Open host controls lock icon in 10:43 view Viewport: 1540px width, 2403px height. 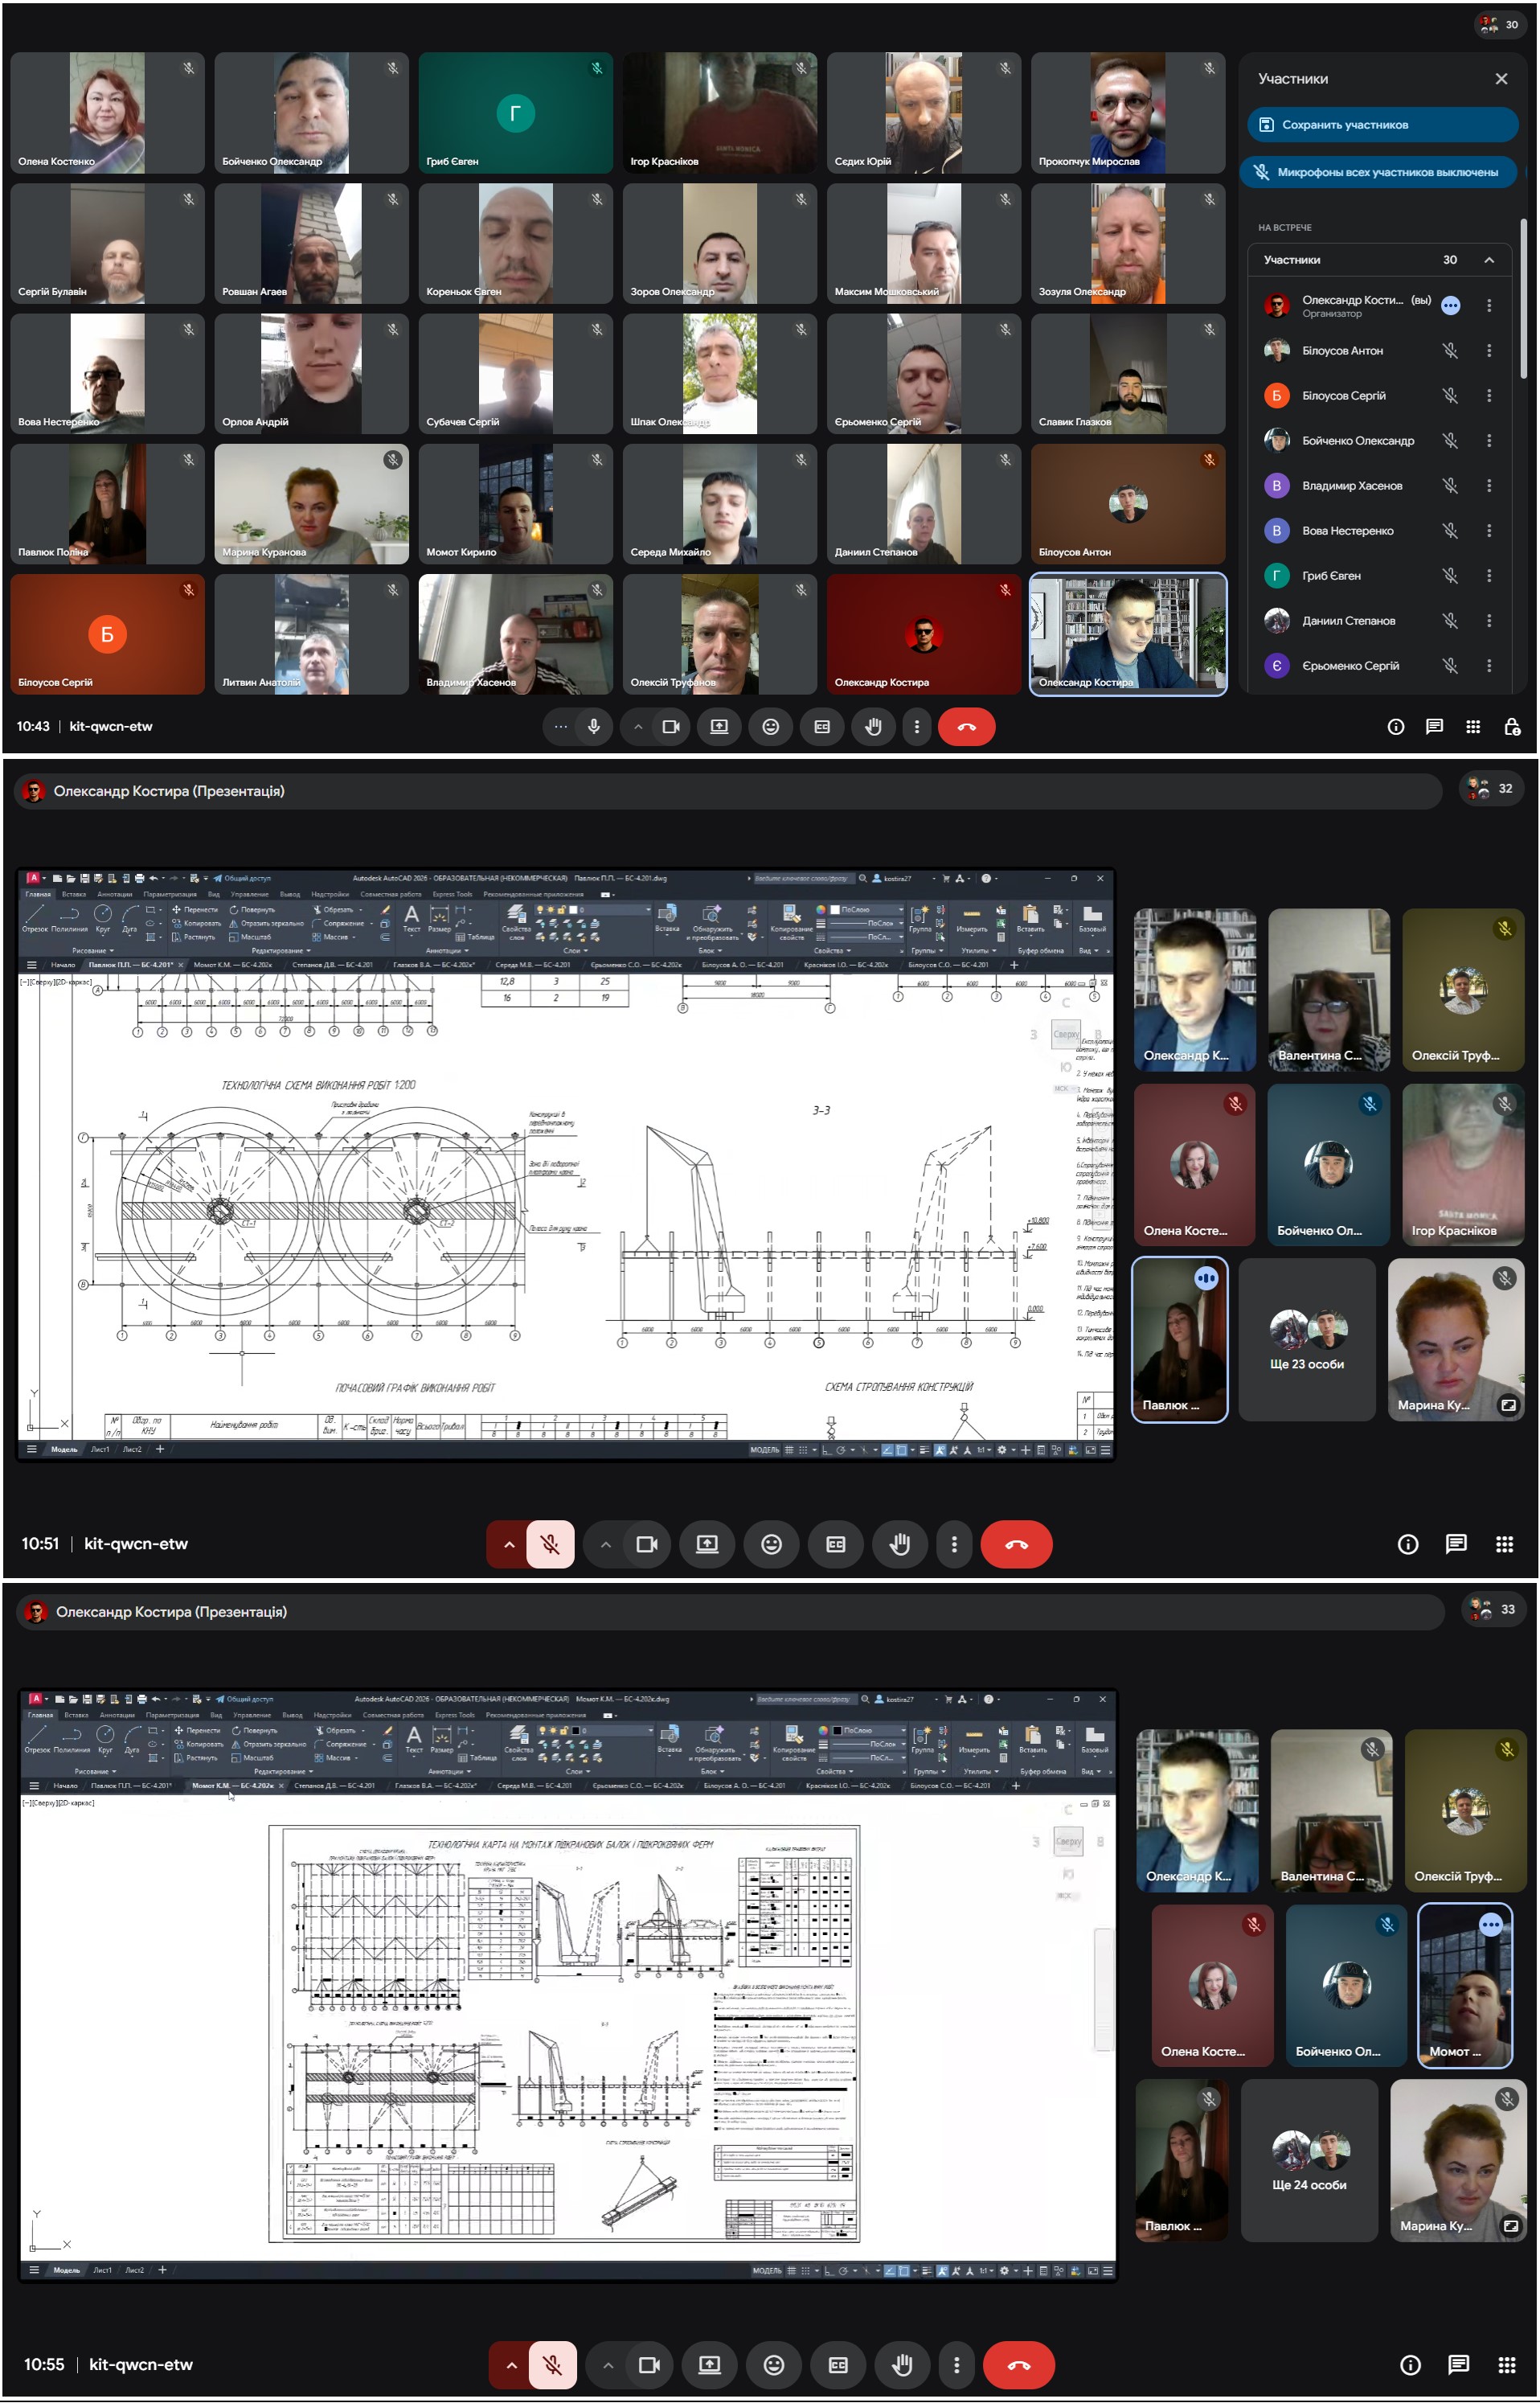(x=1512, y=727)
